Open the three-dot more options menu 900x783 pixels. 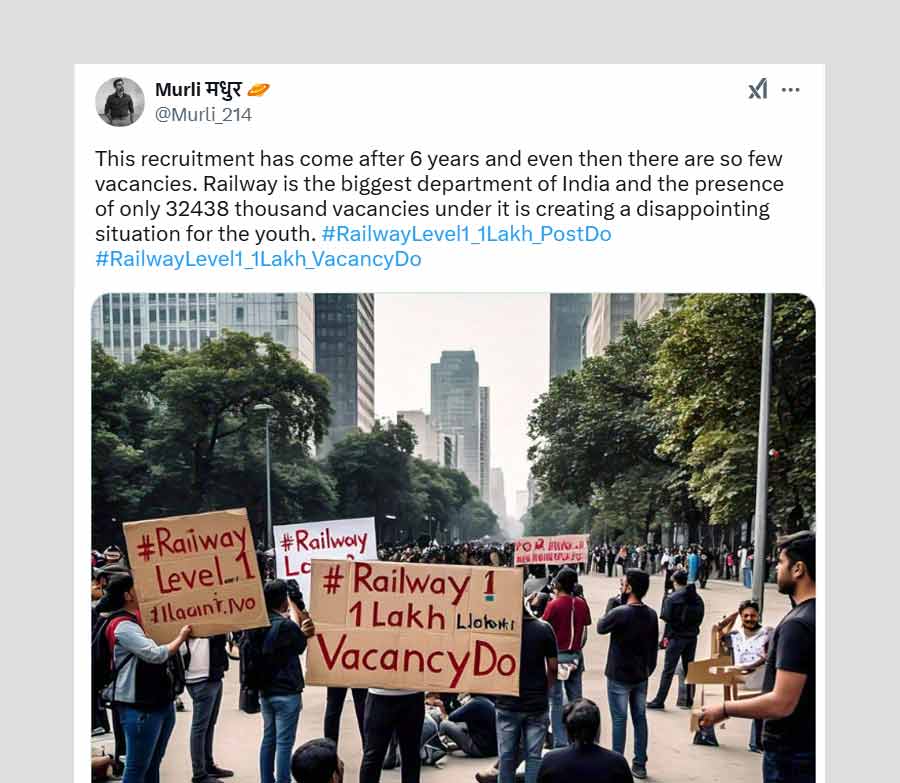791,90
